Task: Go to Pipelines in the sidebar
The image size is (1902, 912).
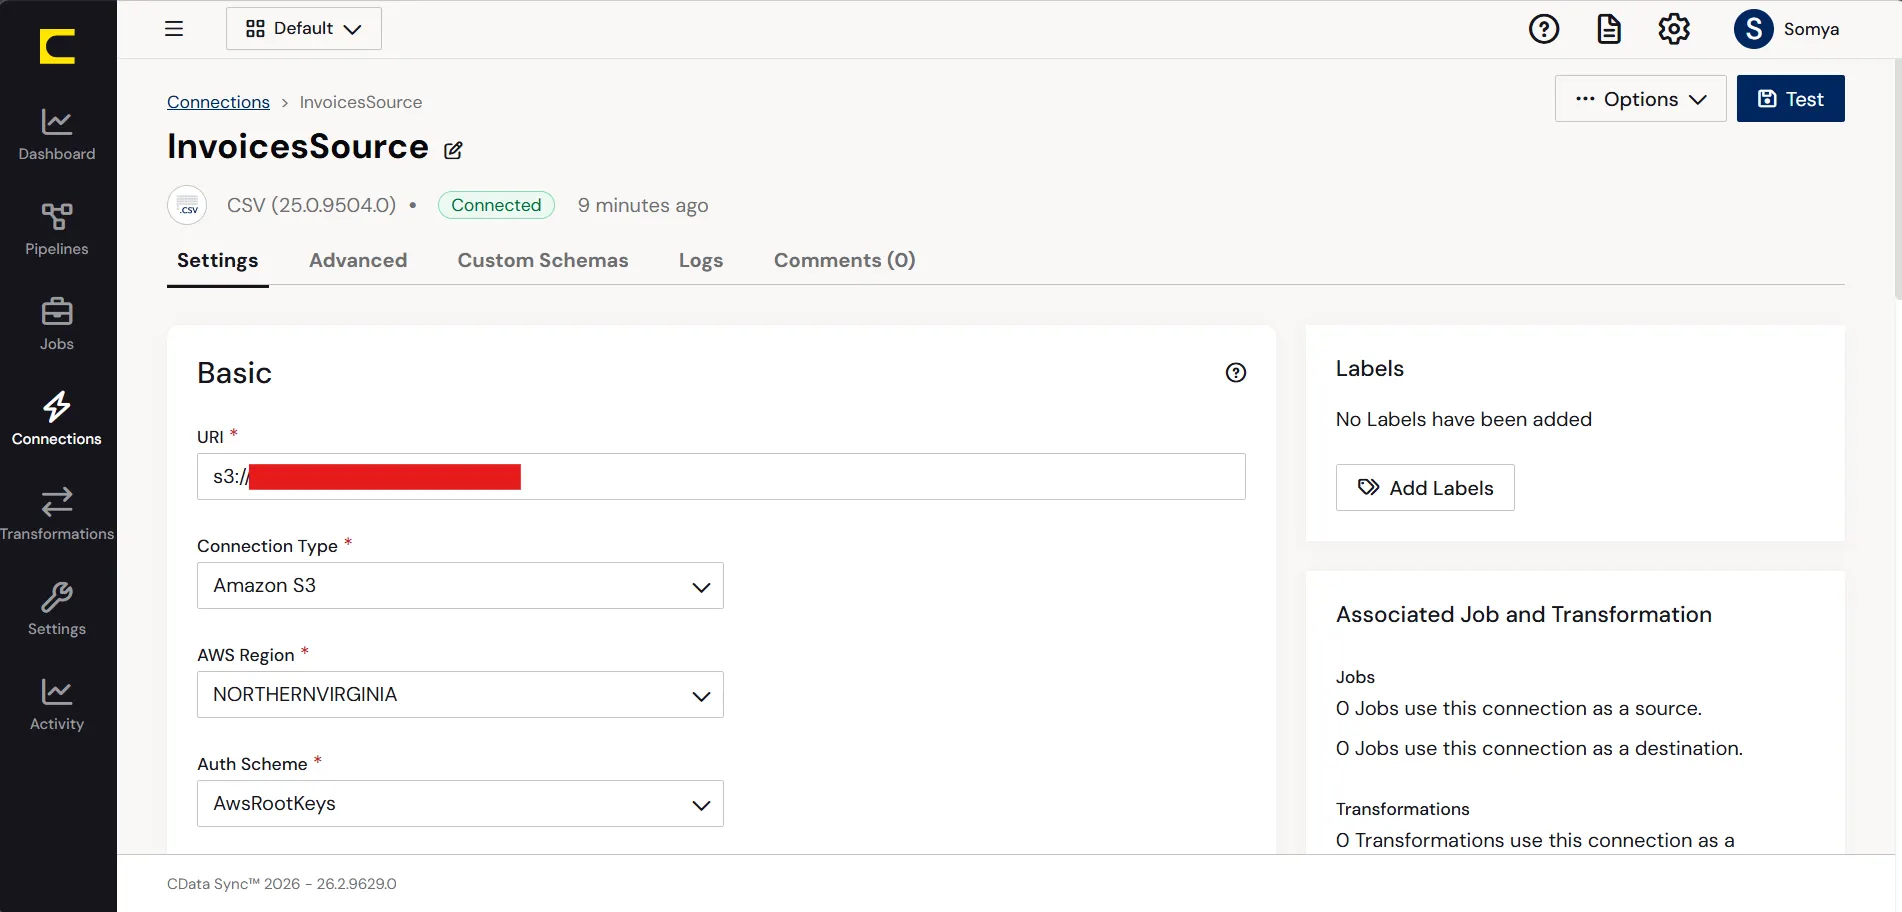Action: click(57, 230)
